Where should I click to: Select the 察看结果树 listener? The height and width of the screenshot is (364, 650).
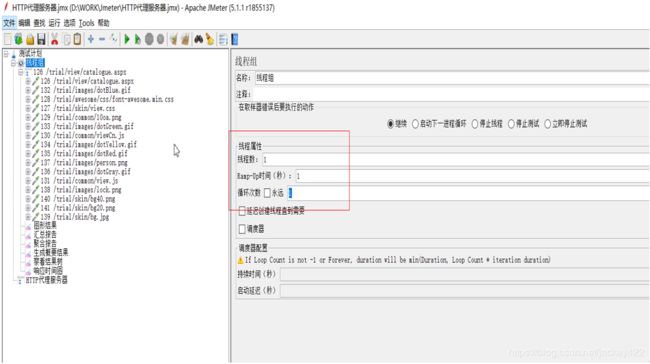[x=48, y=262]
